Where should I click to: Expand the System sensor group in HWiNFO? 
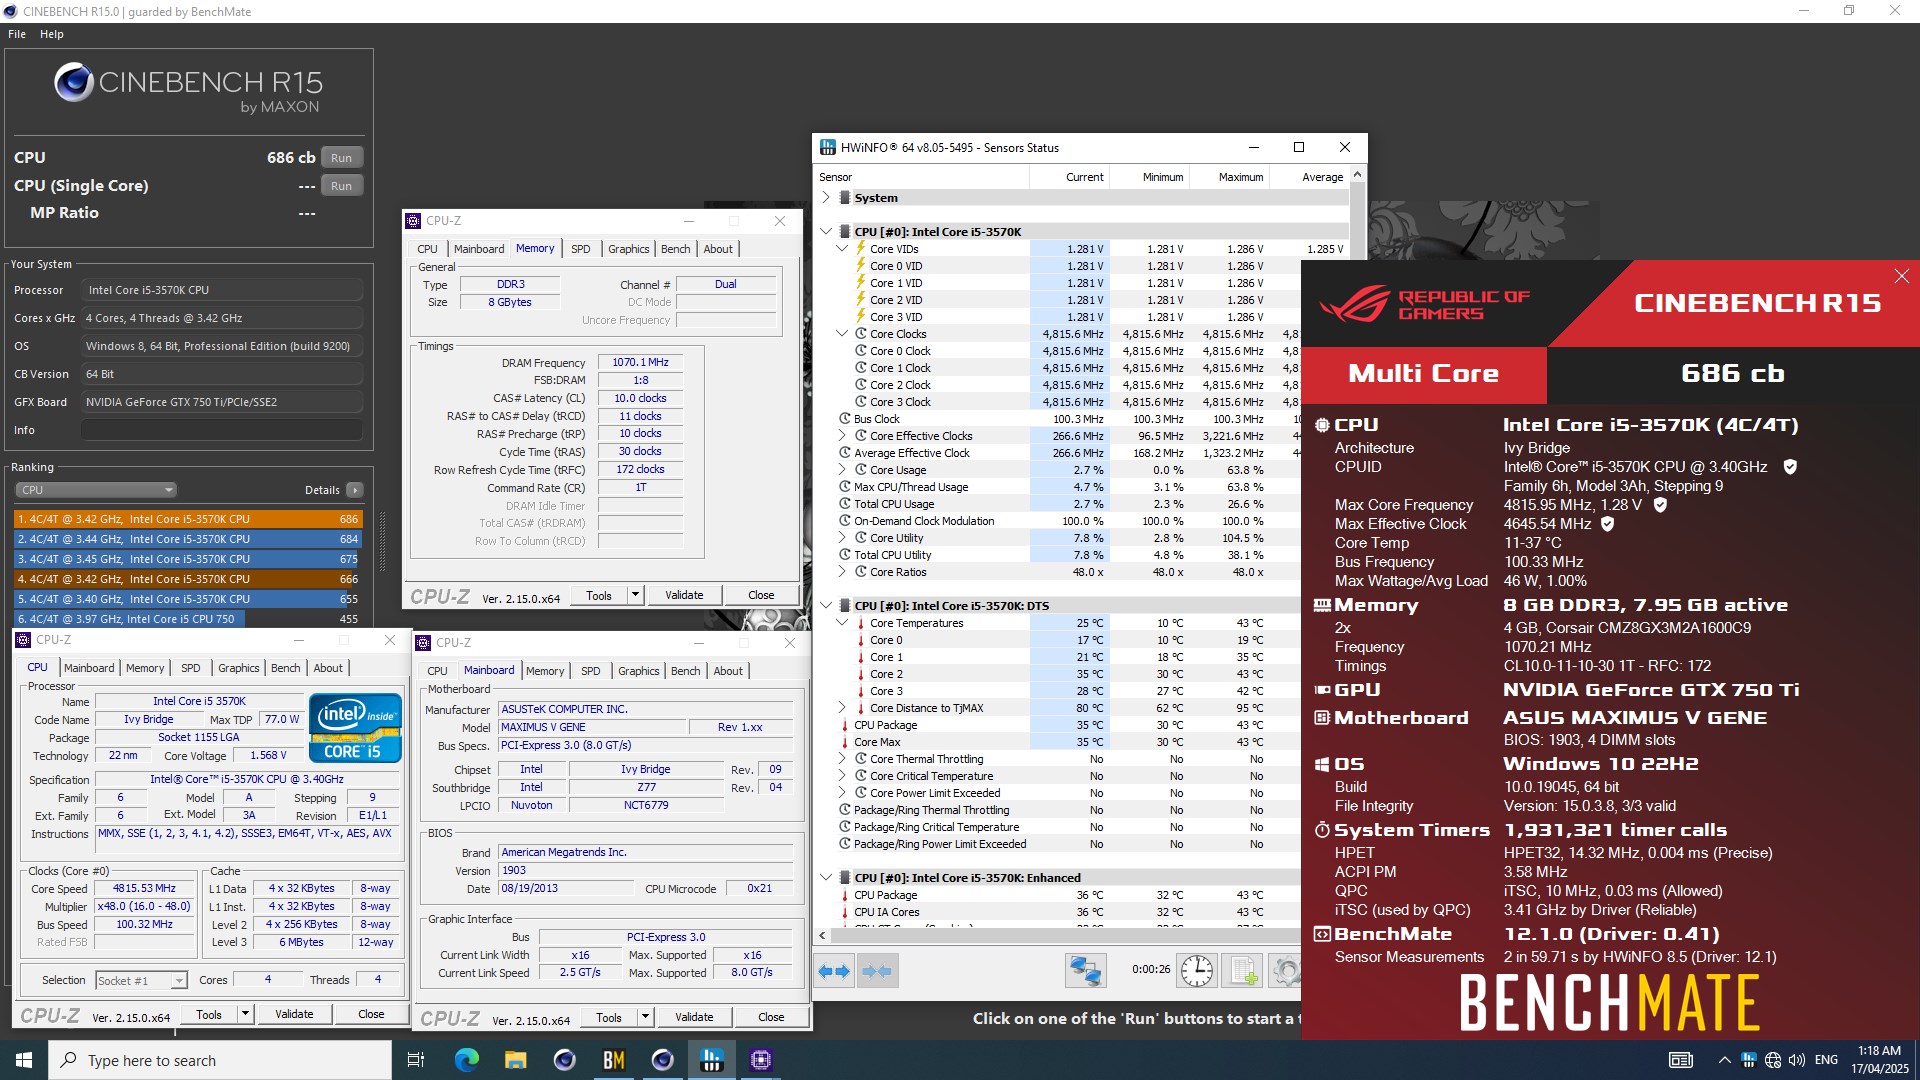tap(826, 198)
